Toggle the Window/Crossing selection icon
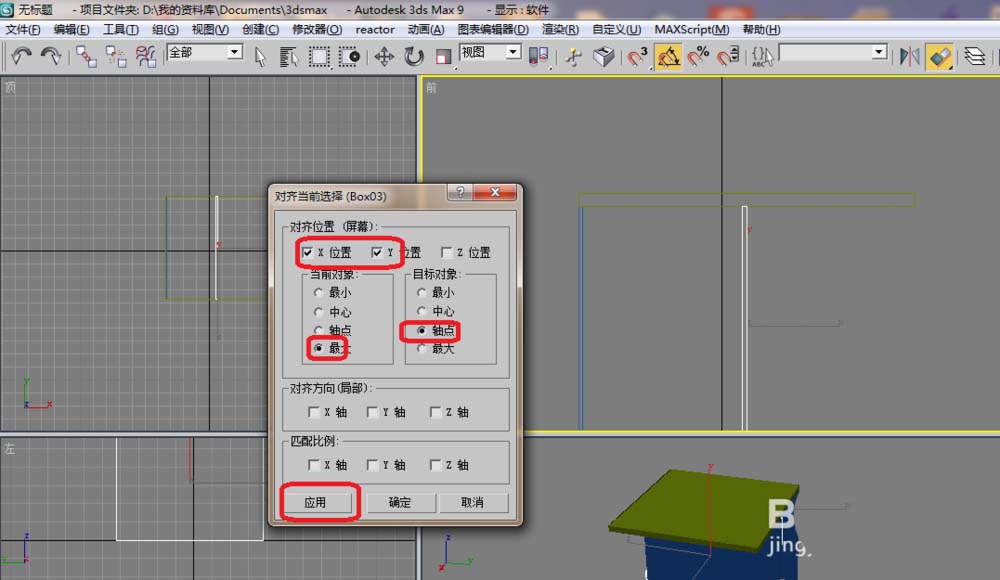This screenshot has width=1000, height=580. 349,56
